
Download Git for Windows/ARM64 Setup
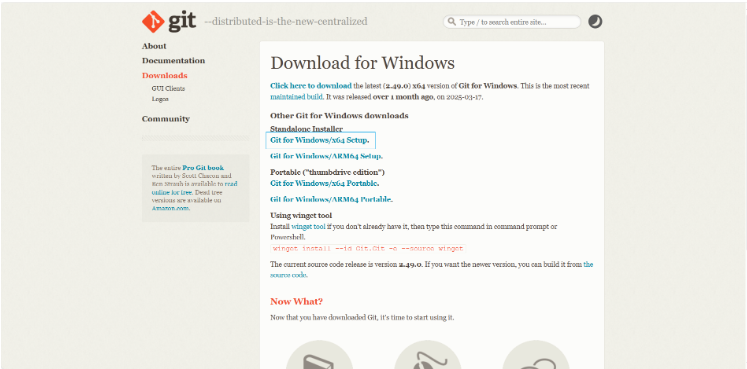[x=326, y=156]
